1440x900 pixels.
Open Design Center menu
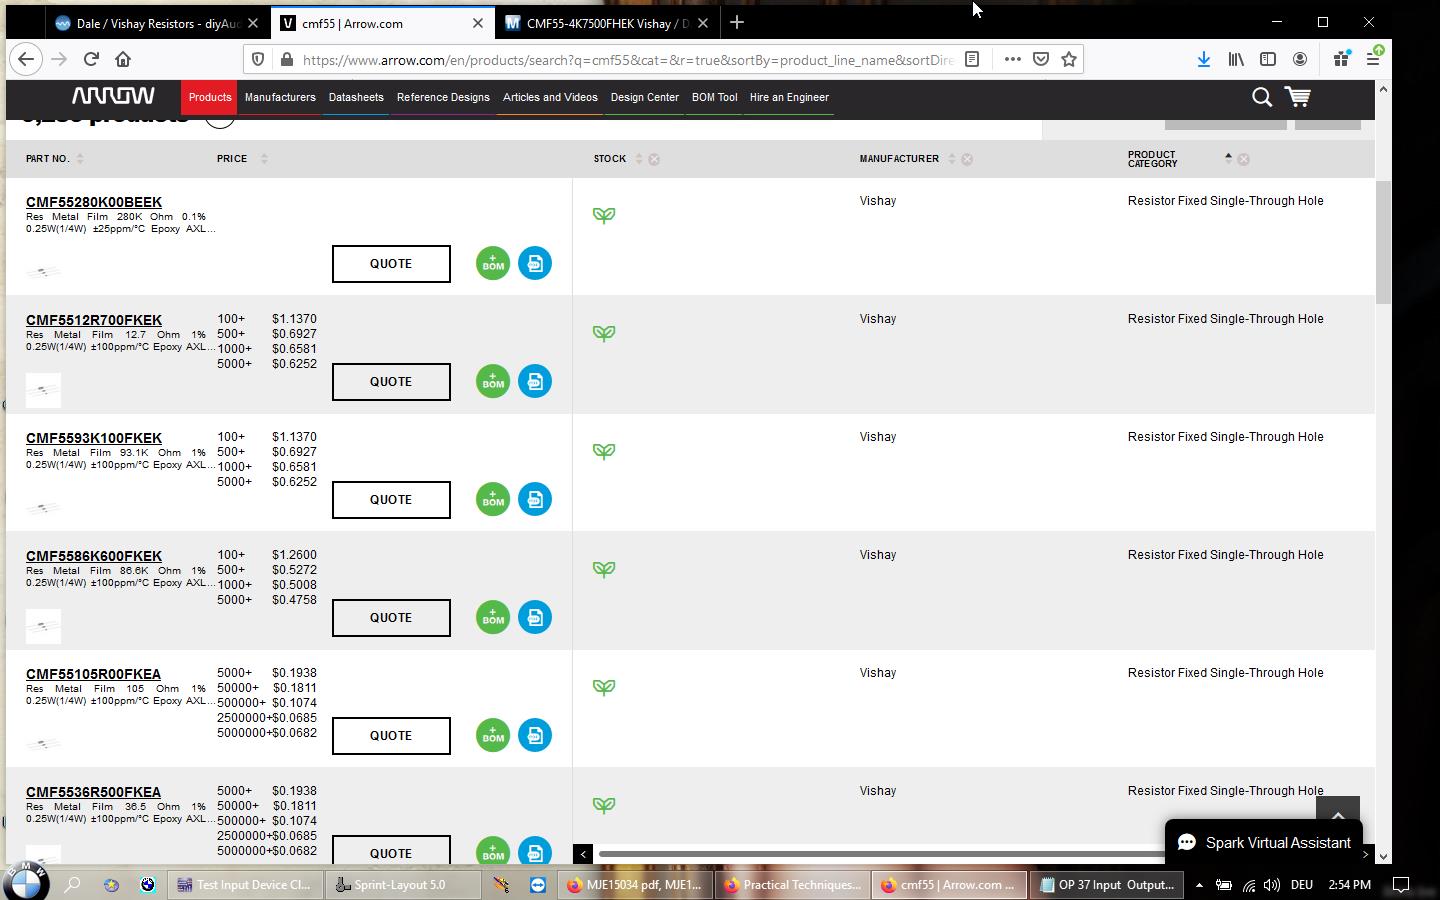[644, 97]
